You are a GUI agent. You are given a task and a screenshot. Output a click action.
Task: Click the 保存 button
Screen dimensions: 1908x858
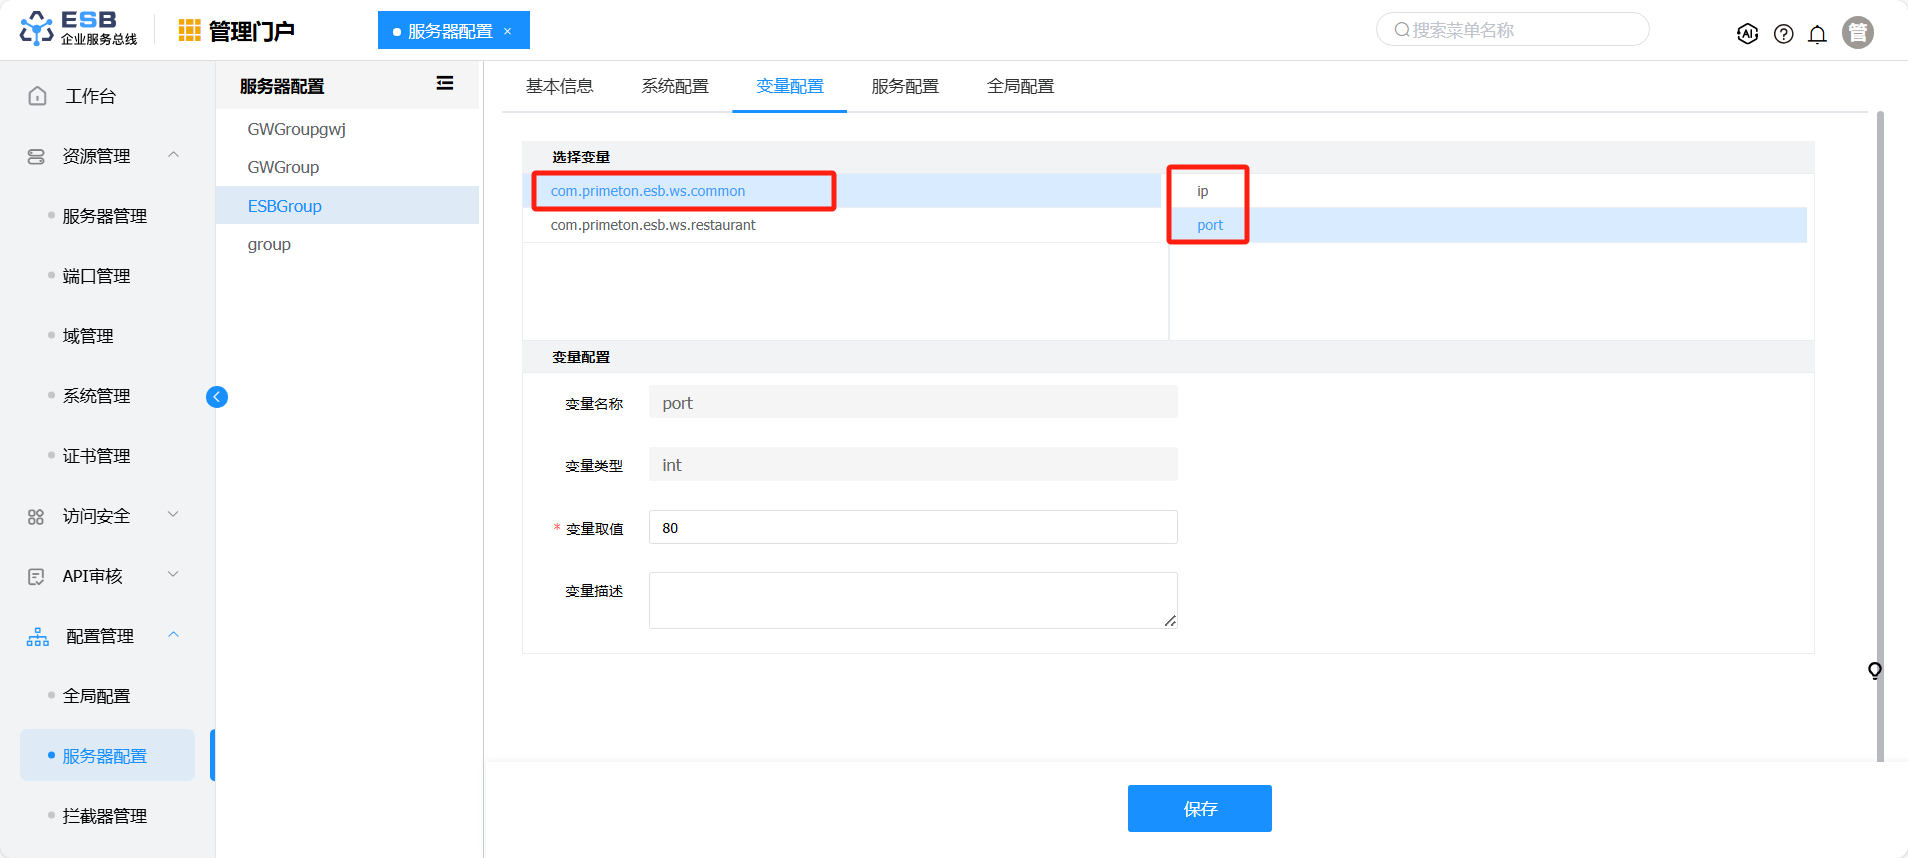(1199, 808)
